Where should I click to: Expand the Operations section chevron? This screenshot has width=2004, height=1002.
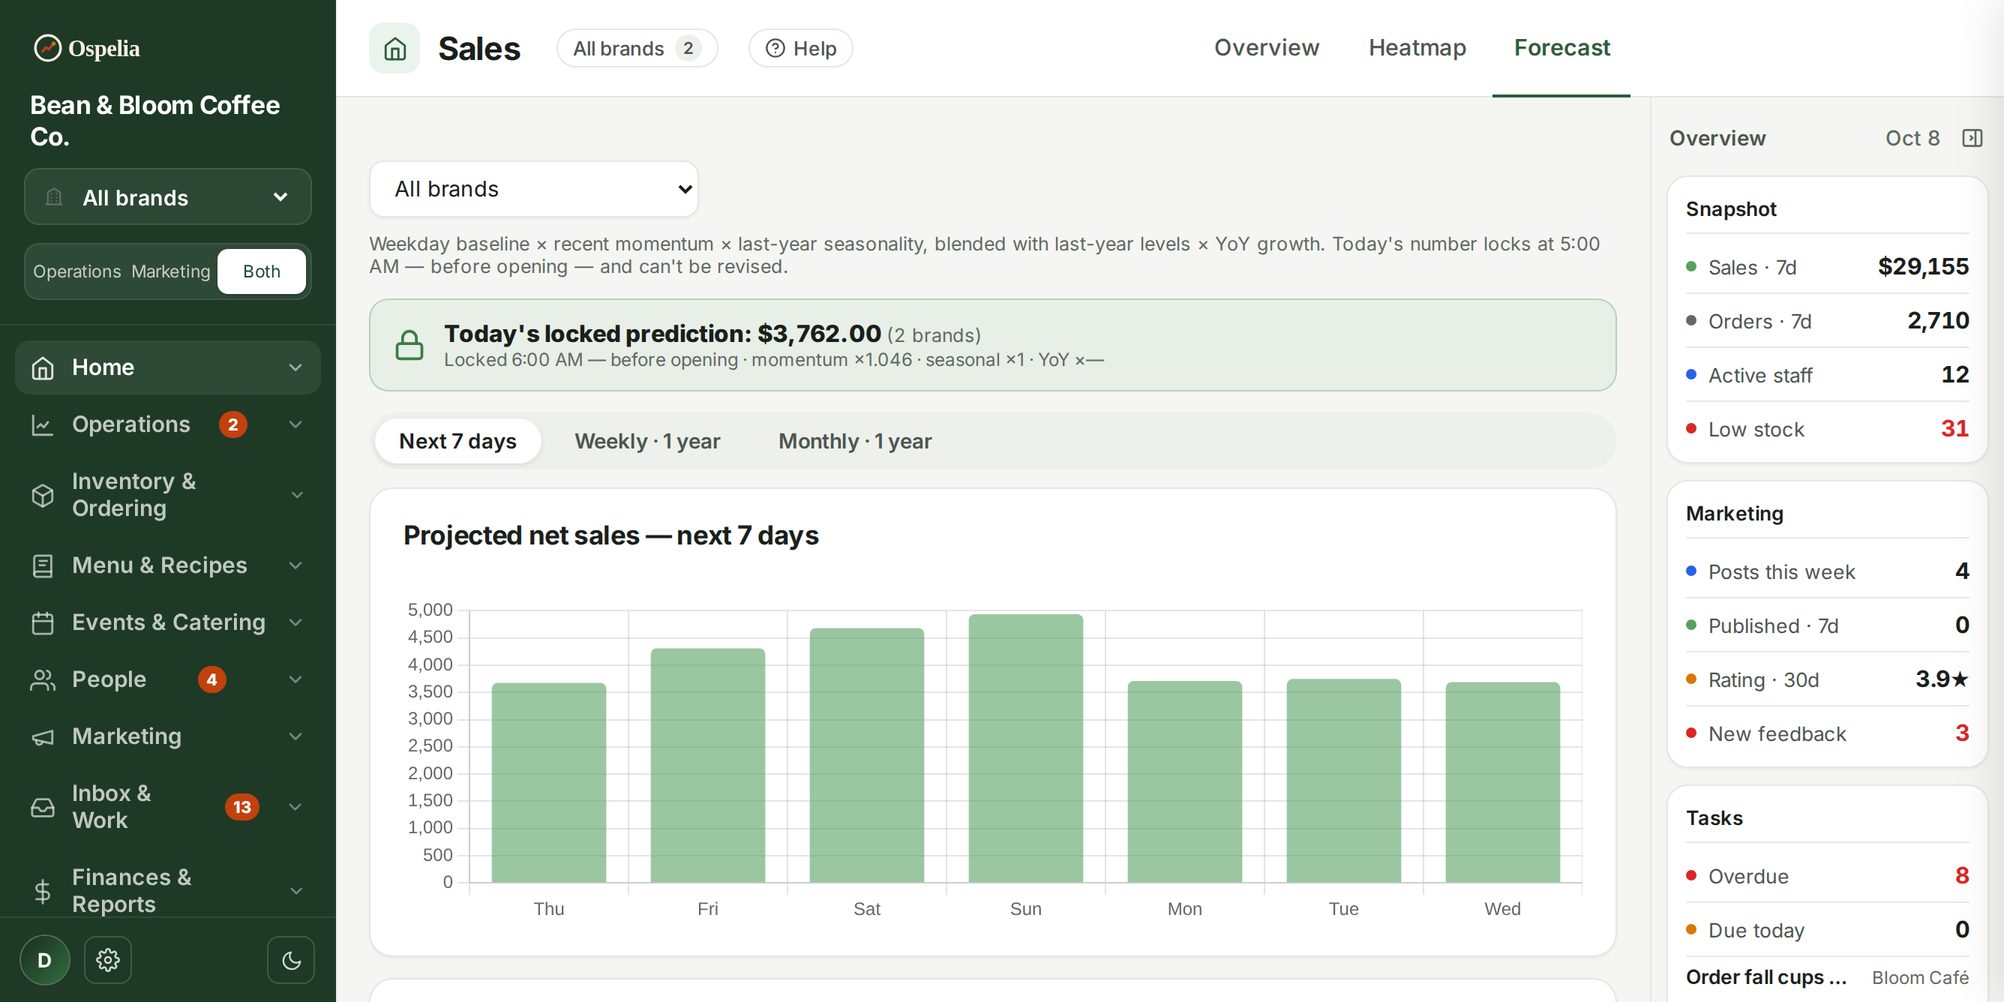point(296,425)
